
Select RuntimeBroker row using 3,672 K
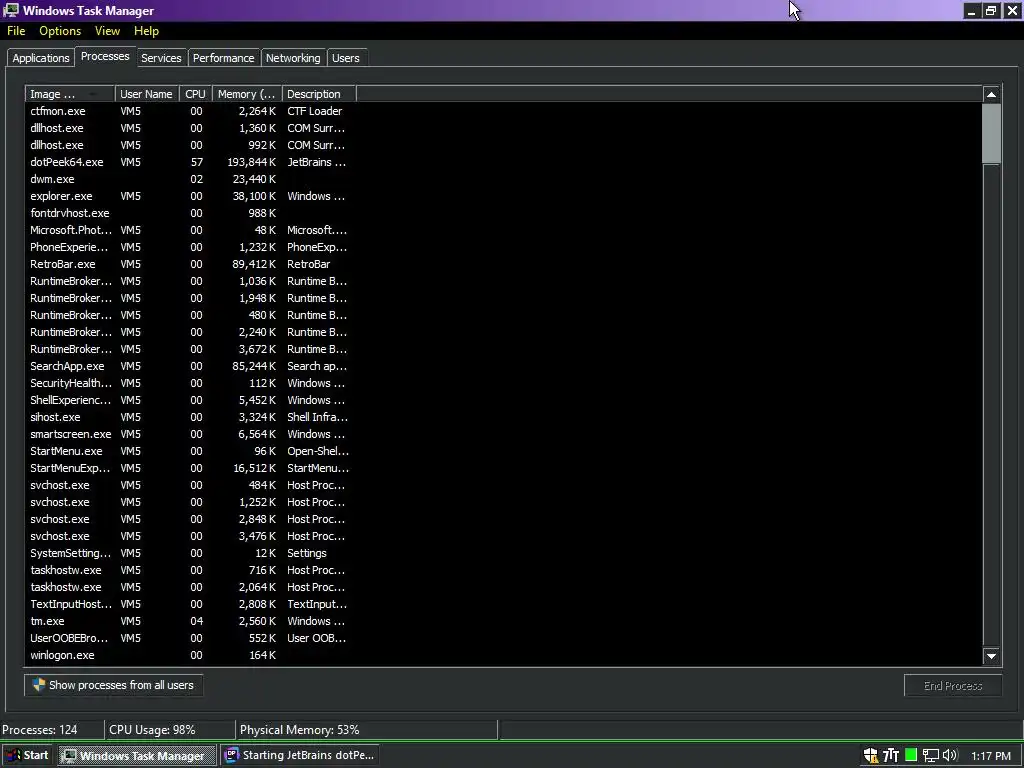[189, 349]
